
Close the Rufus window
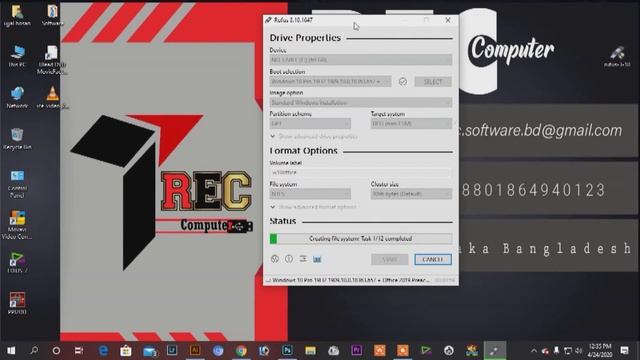coord(448,20)
